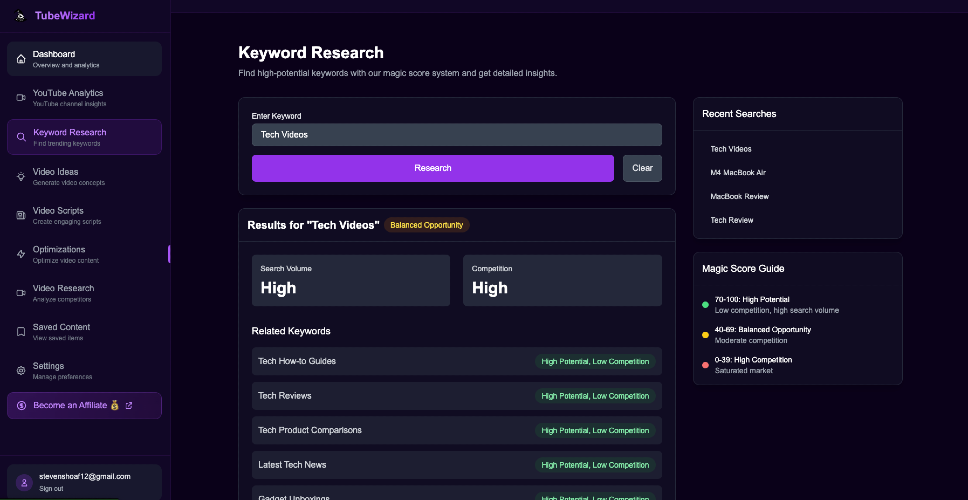The width and height of the screenshot is (968, 500).
Task: Open Settings in sidebar
Action: [x=85, y=370]
